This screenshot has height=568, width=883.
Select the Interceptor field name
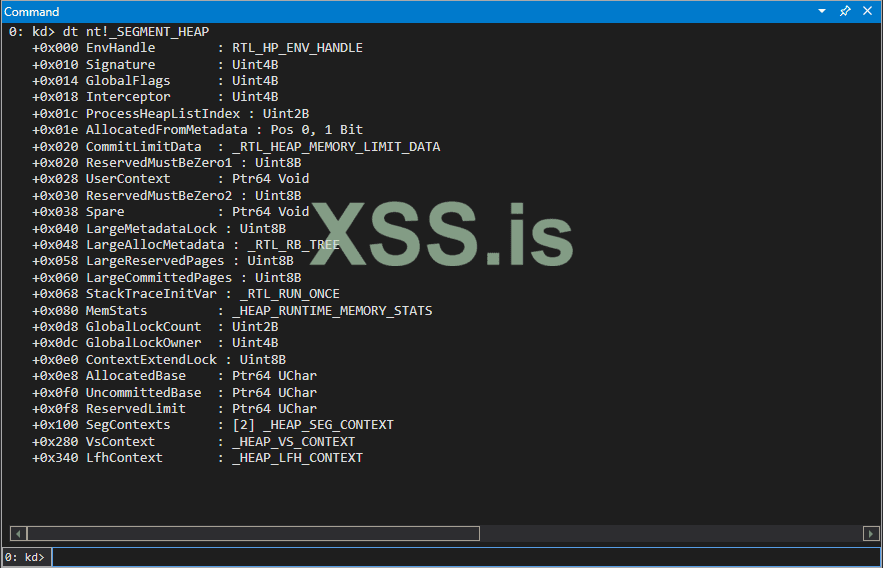(x=128, y=97)
